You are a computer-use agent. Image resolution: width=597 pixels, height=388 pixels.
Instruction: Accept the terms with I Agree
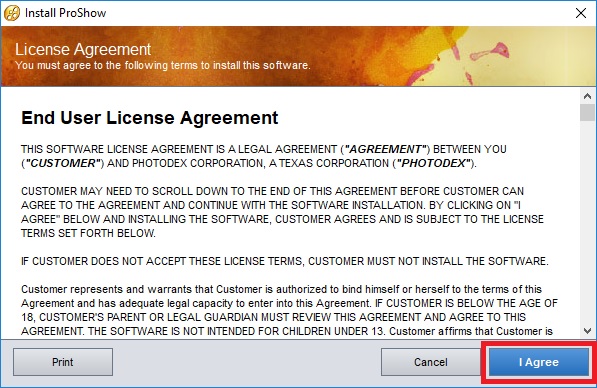click(539, 362)
